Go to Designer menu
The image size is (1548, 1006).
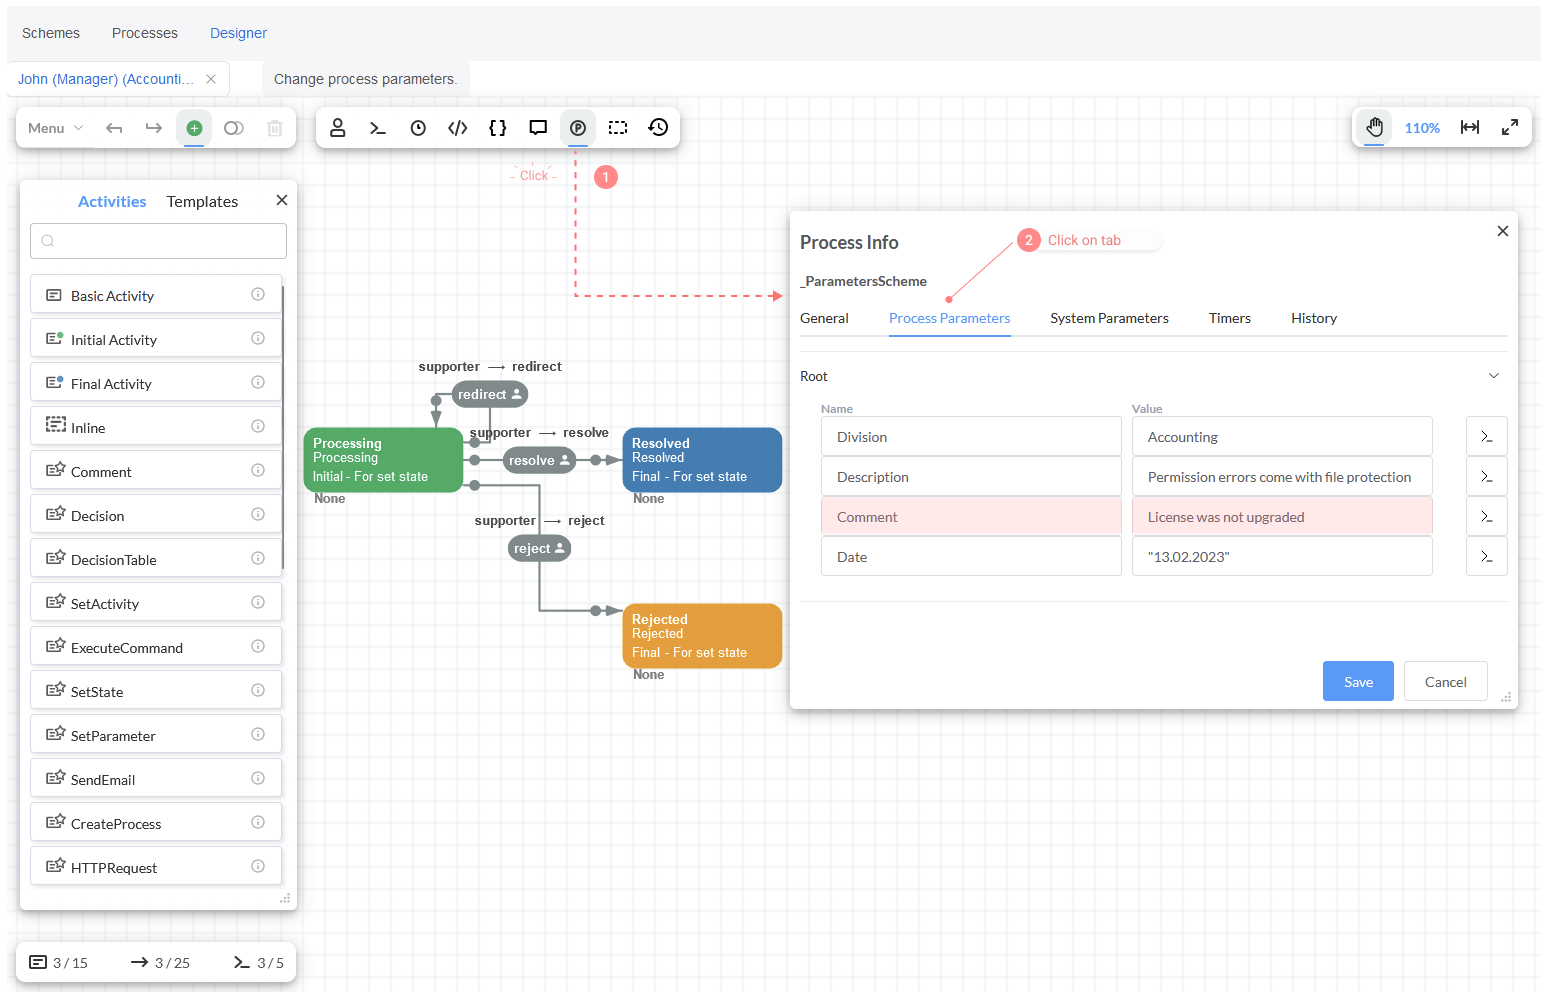[x=238, y=33]
